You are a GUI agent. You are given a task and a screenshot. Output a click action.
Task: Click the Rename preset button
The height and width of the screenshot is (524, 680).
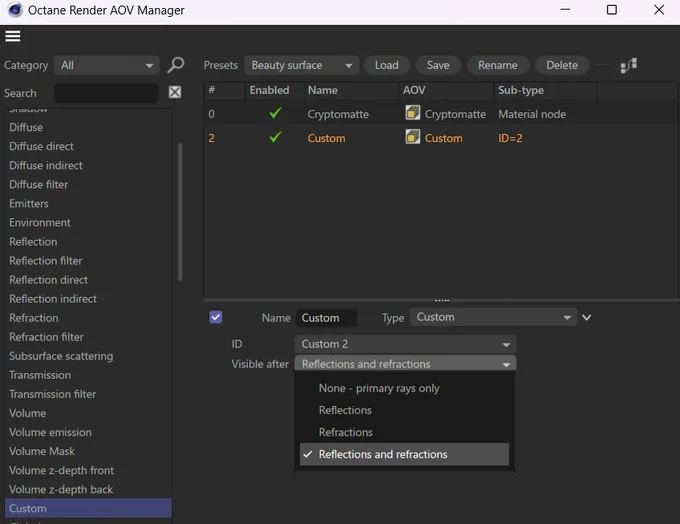(x=498, y=66)
